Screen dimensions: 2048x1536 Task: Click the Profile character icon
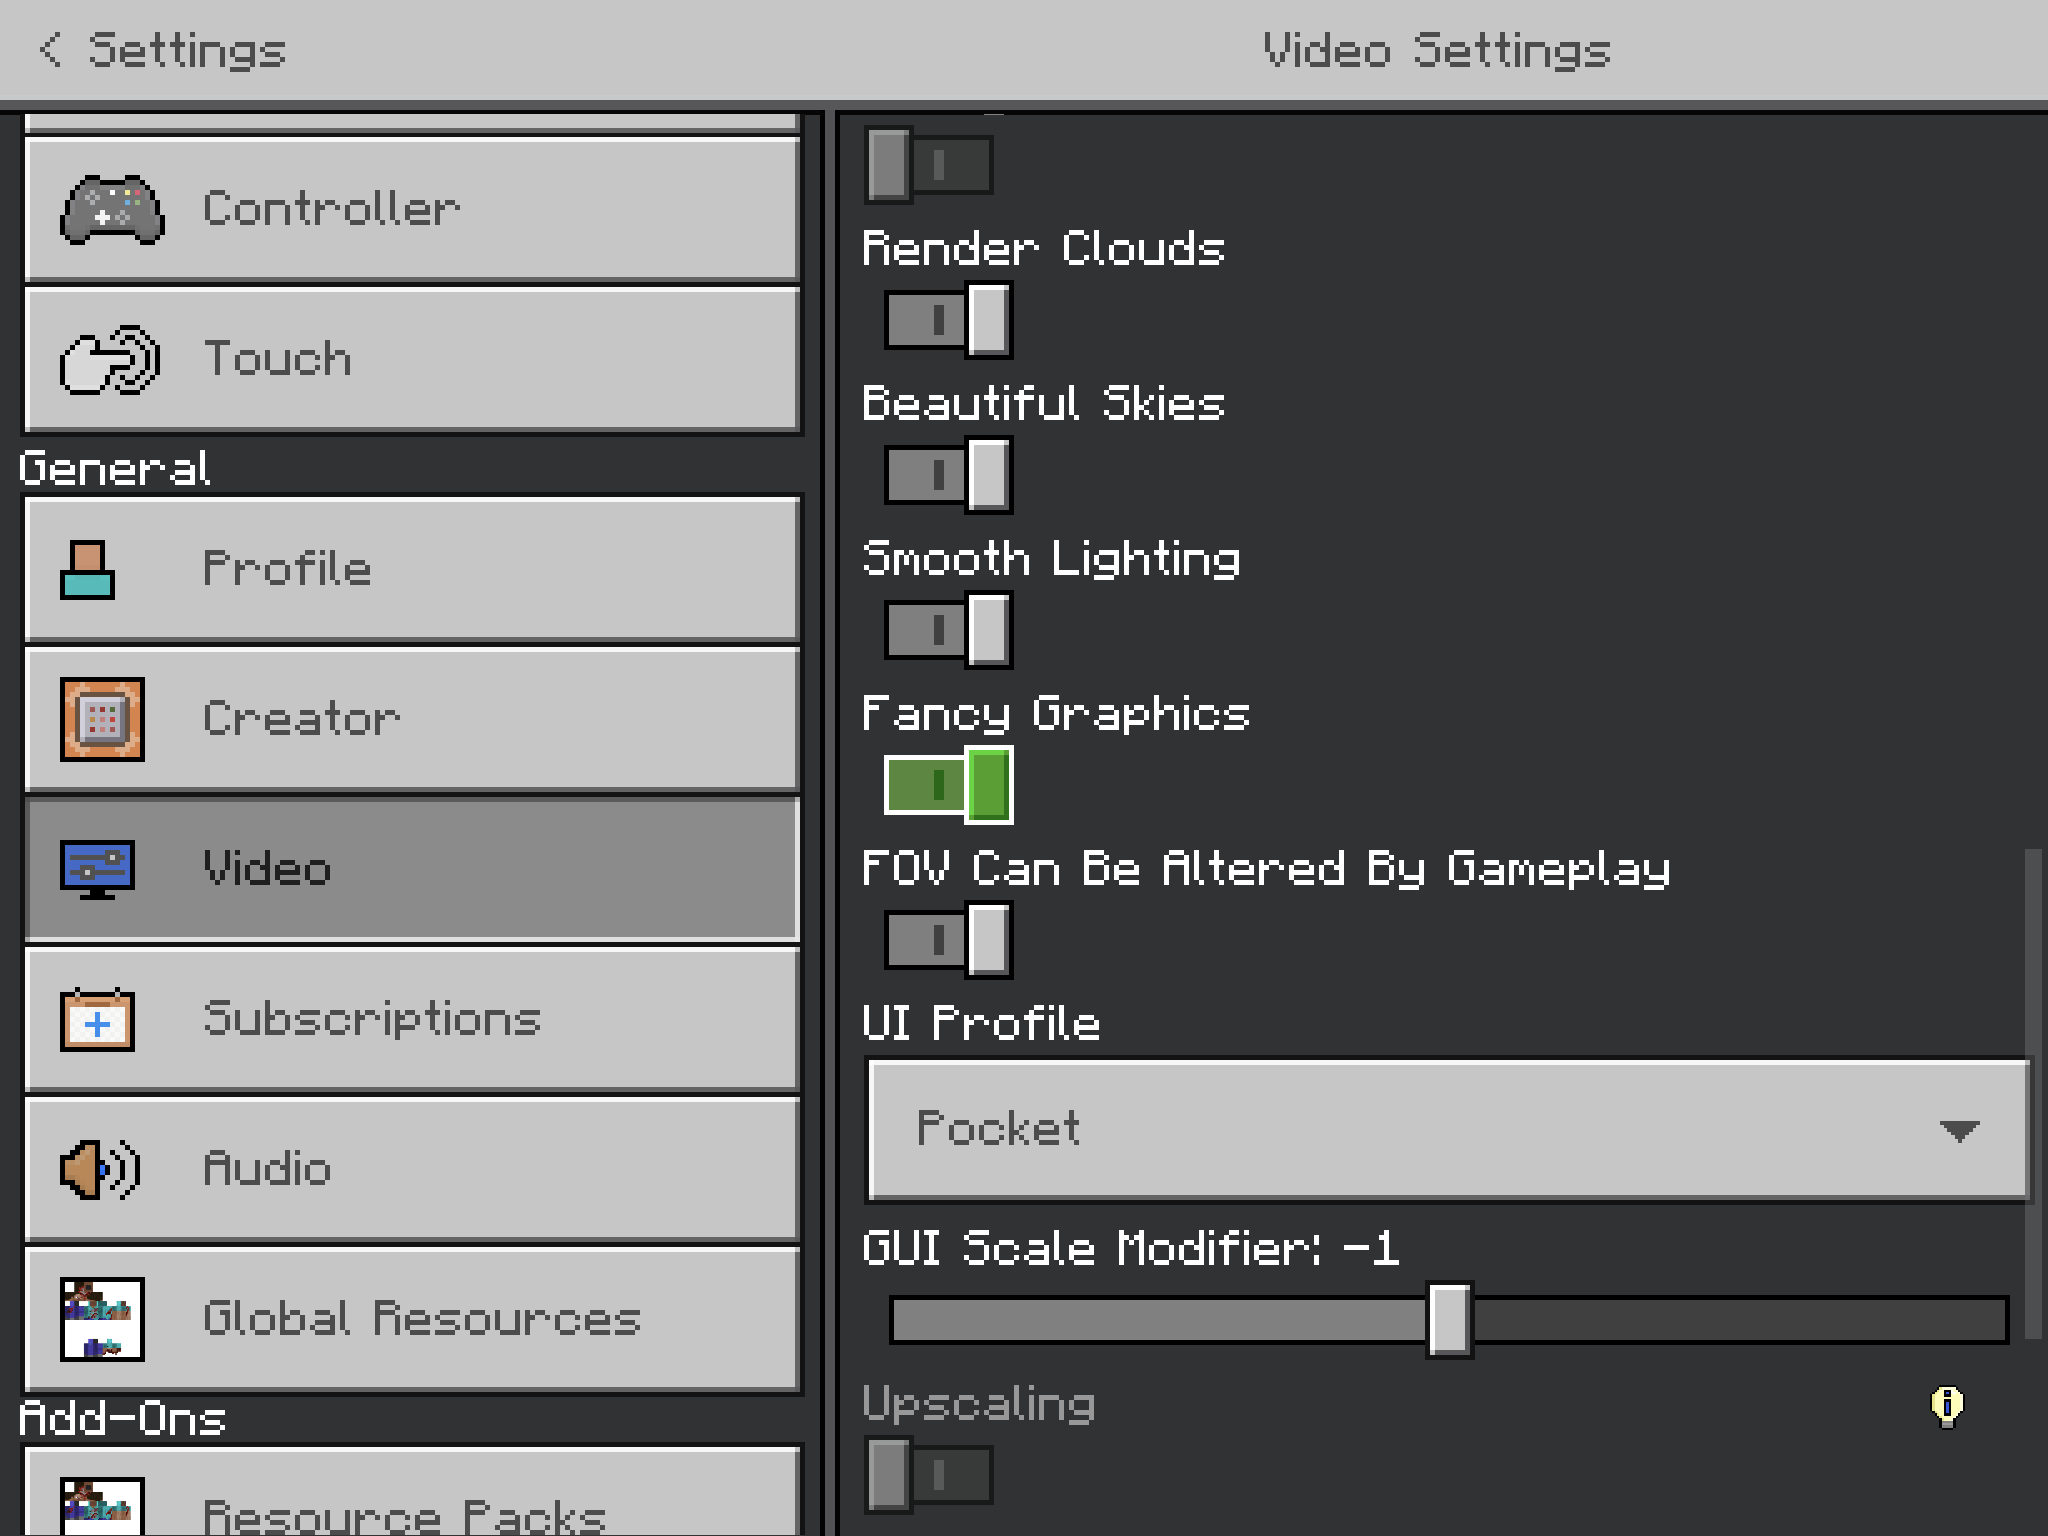pos(88,570)
